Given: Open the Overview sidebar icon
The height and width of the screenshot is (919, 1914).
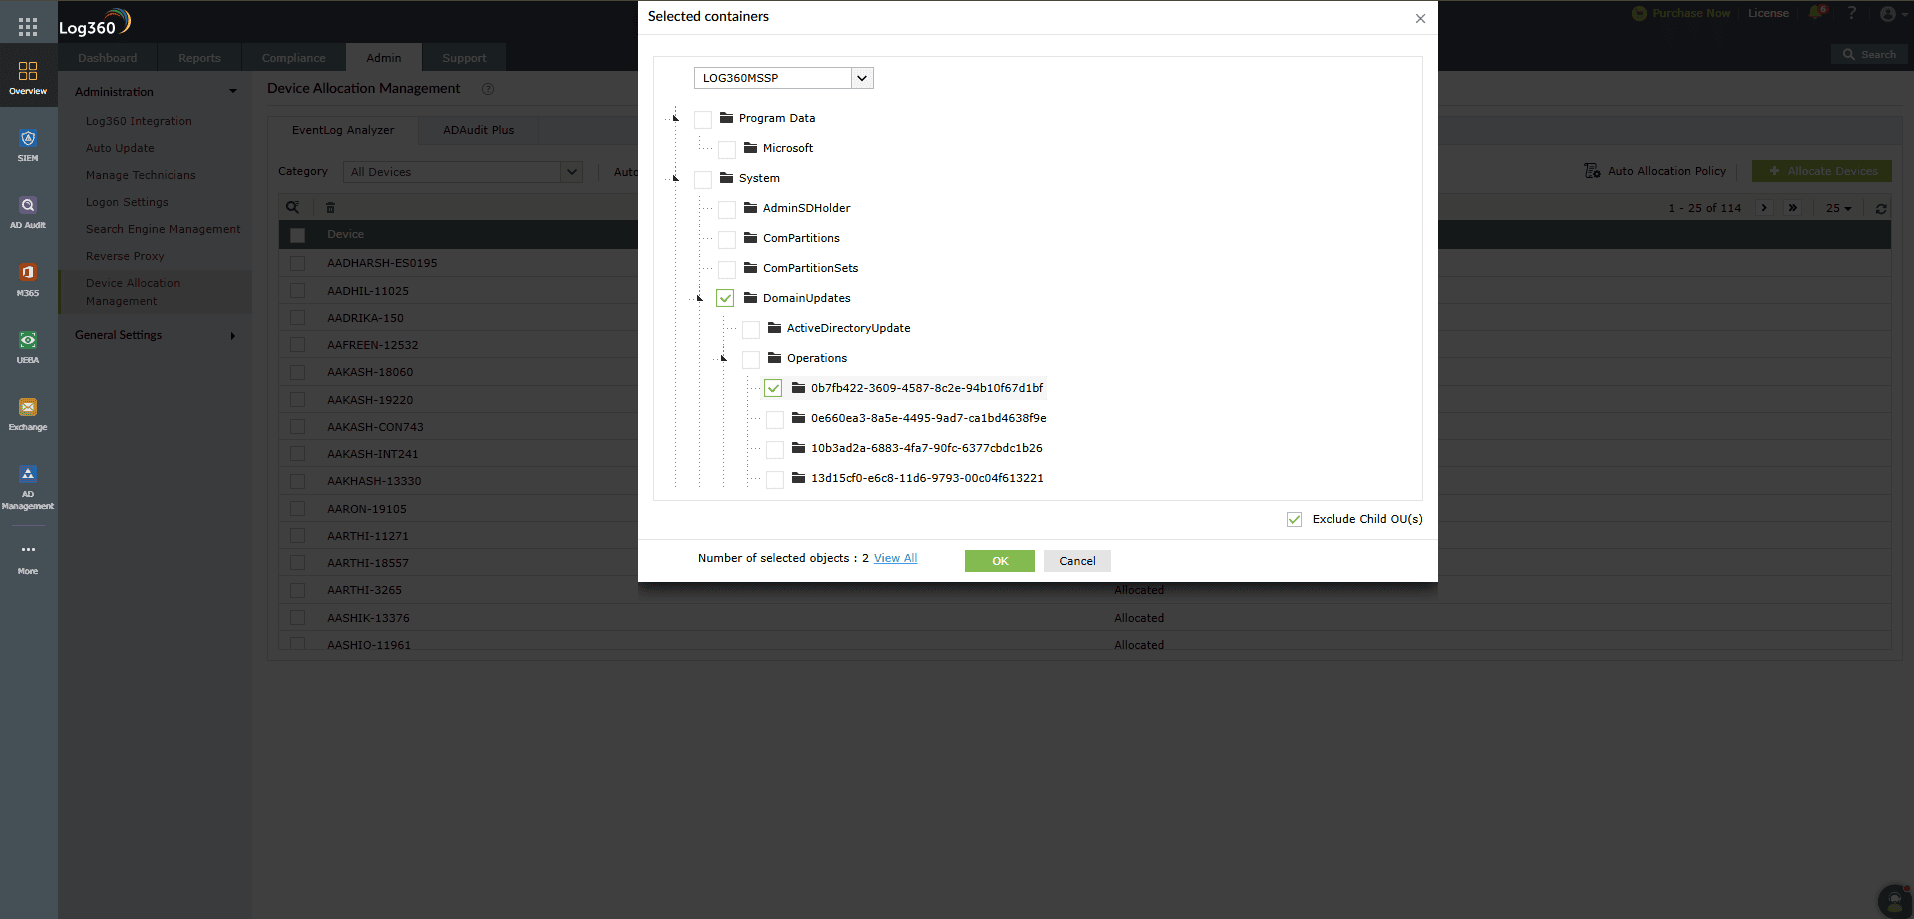Looking at the screenshot, I should (x=28, y=77).
